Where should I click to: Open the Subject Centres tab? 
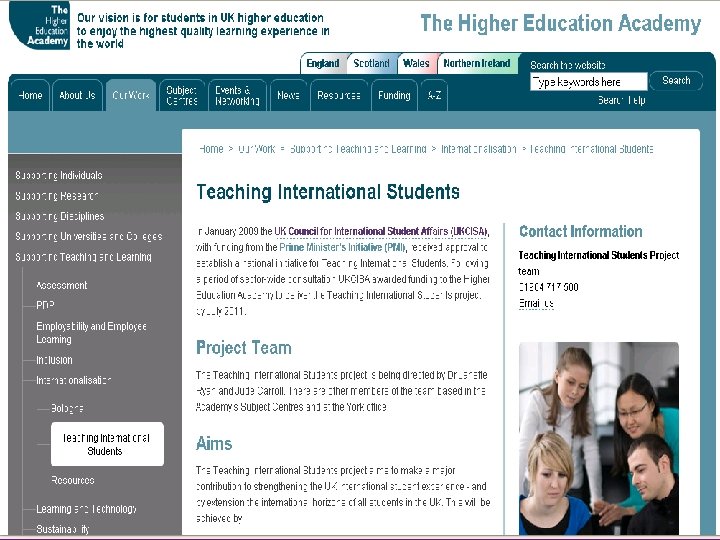182,96
